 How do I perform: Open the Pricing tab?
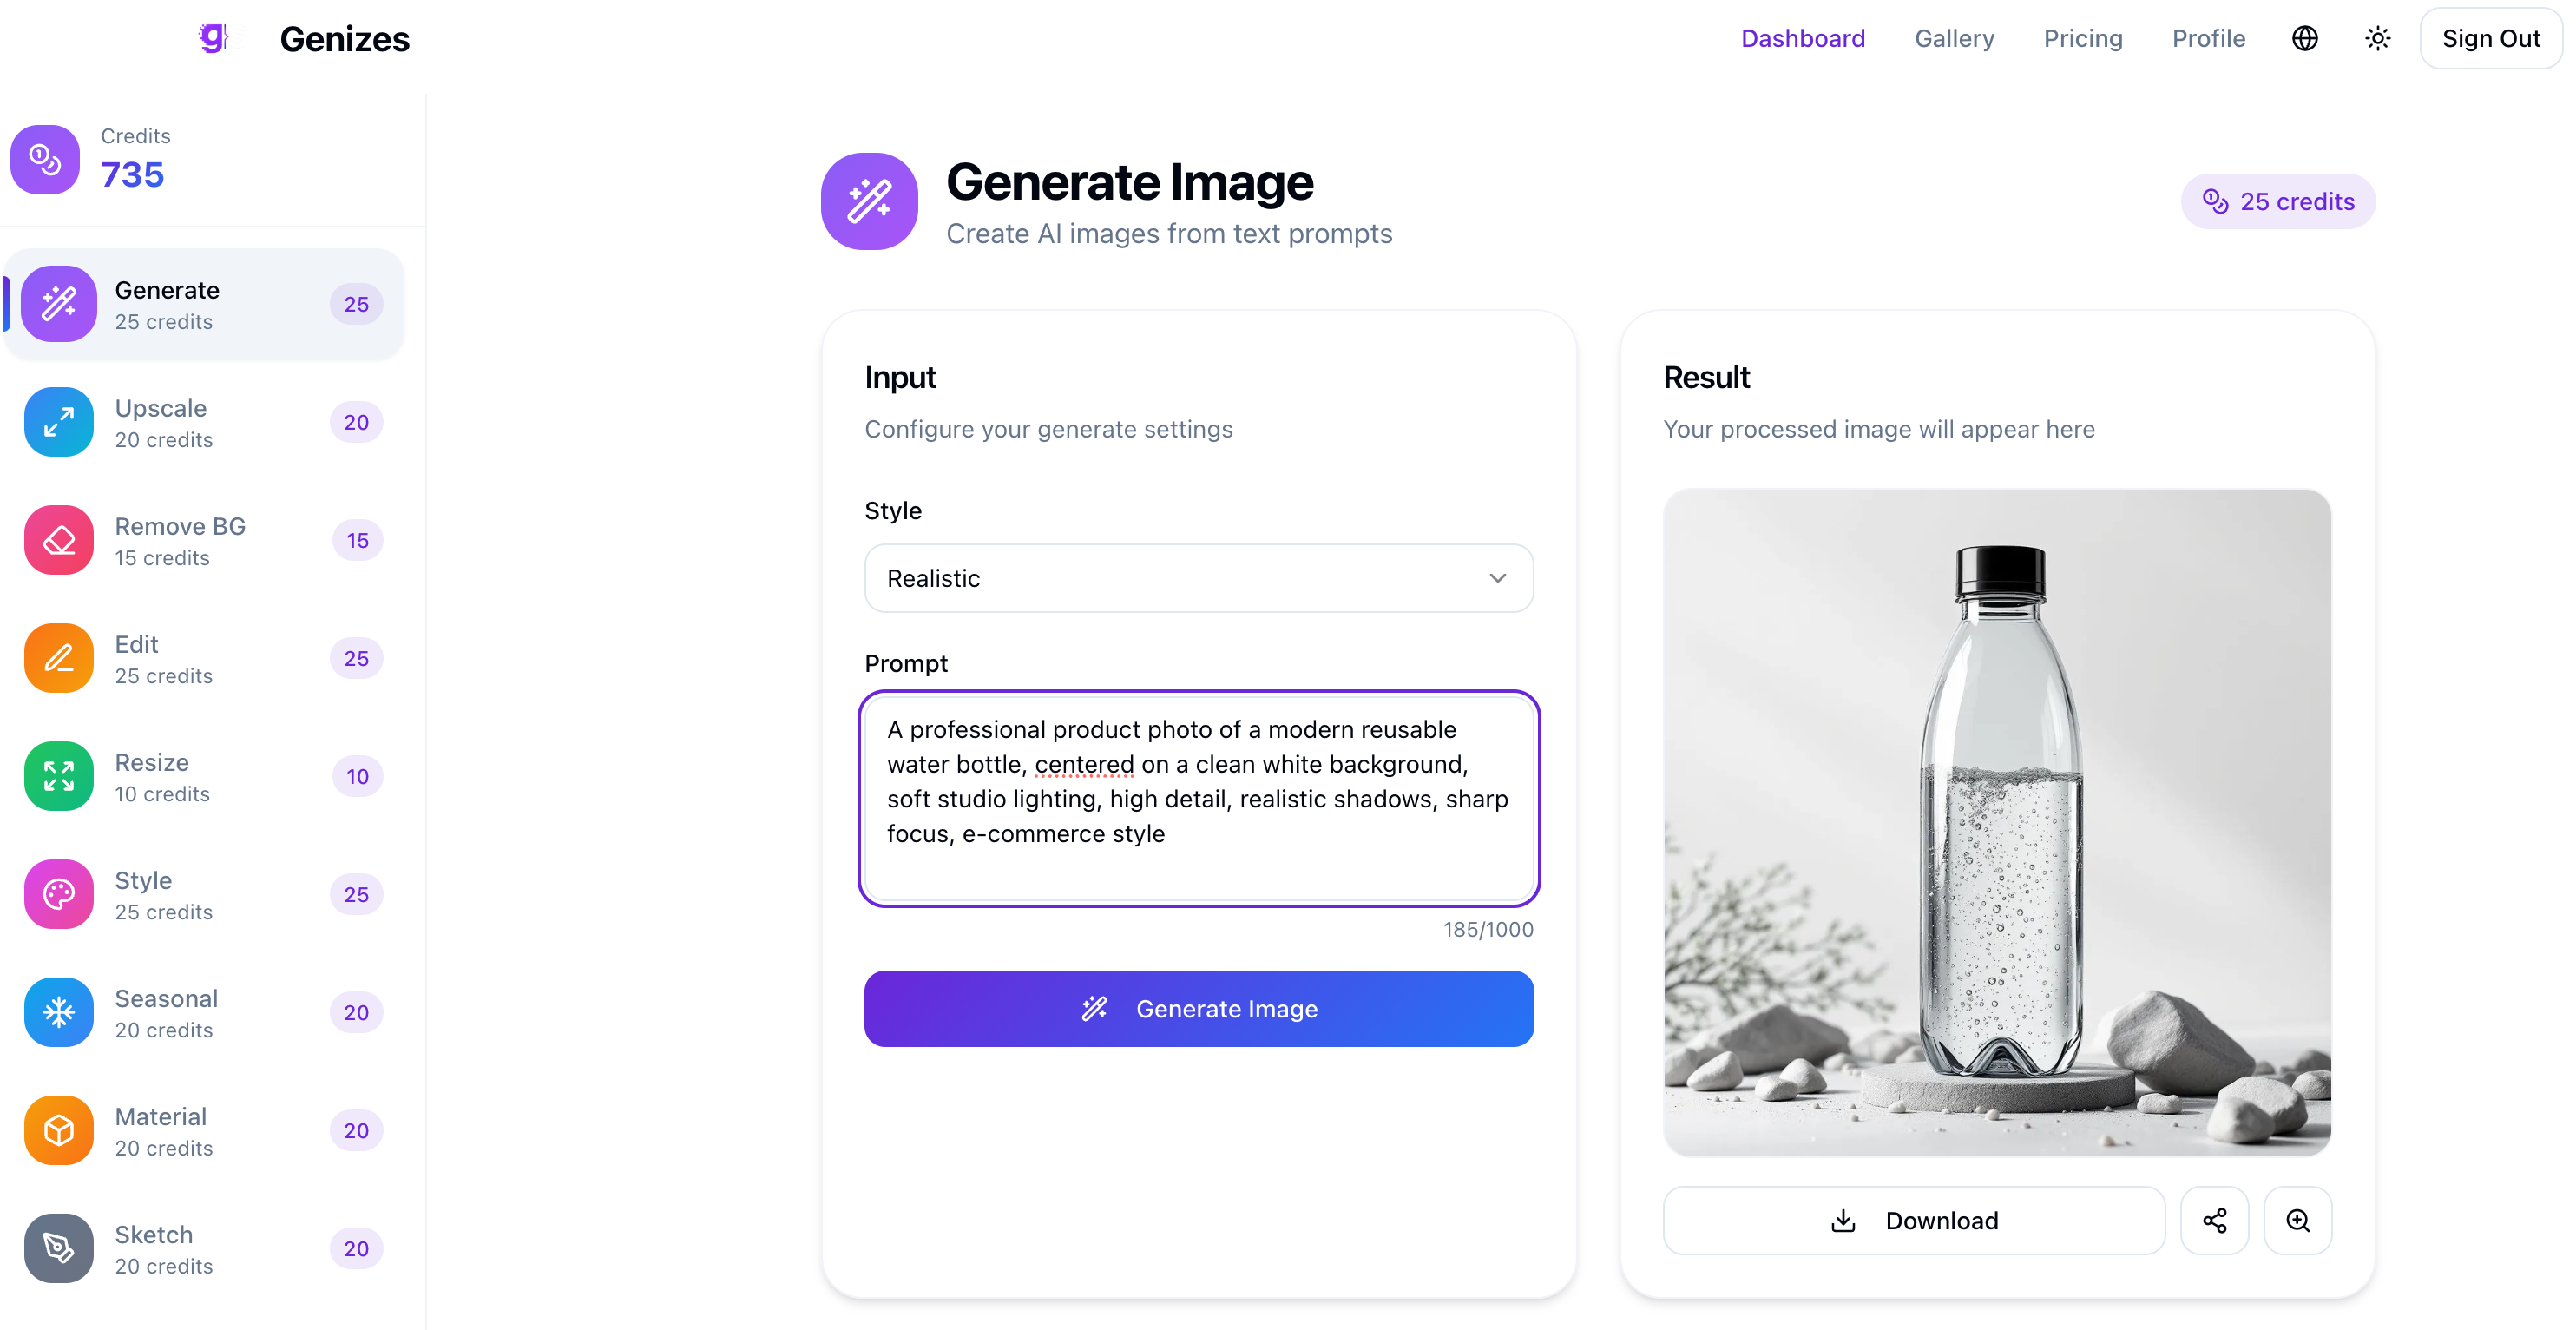click(x=2083, y=38)
